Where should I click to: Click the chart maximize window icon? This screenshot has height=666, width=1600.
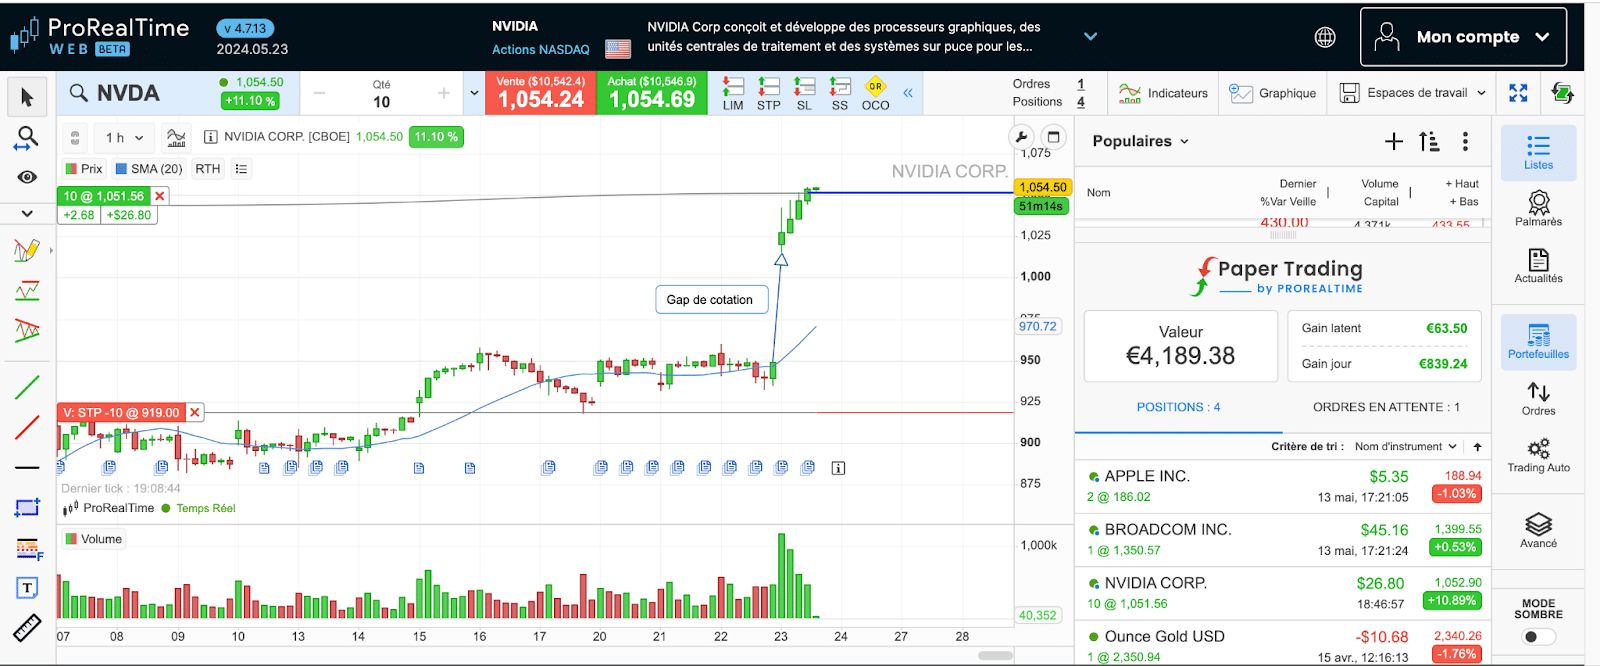coord(1053,138)
